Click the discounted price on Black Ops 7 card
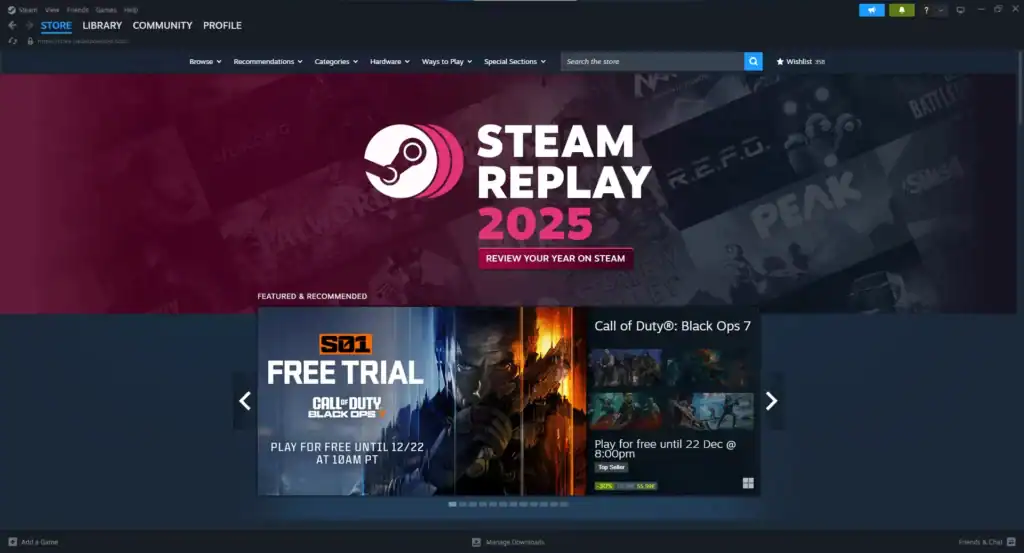Screen dimensions: 1024x553 [646, 486]
